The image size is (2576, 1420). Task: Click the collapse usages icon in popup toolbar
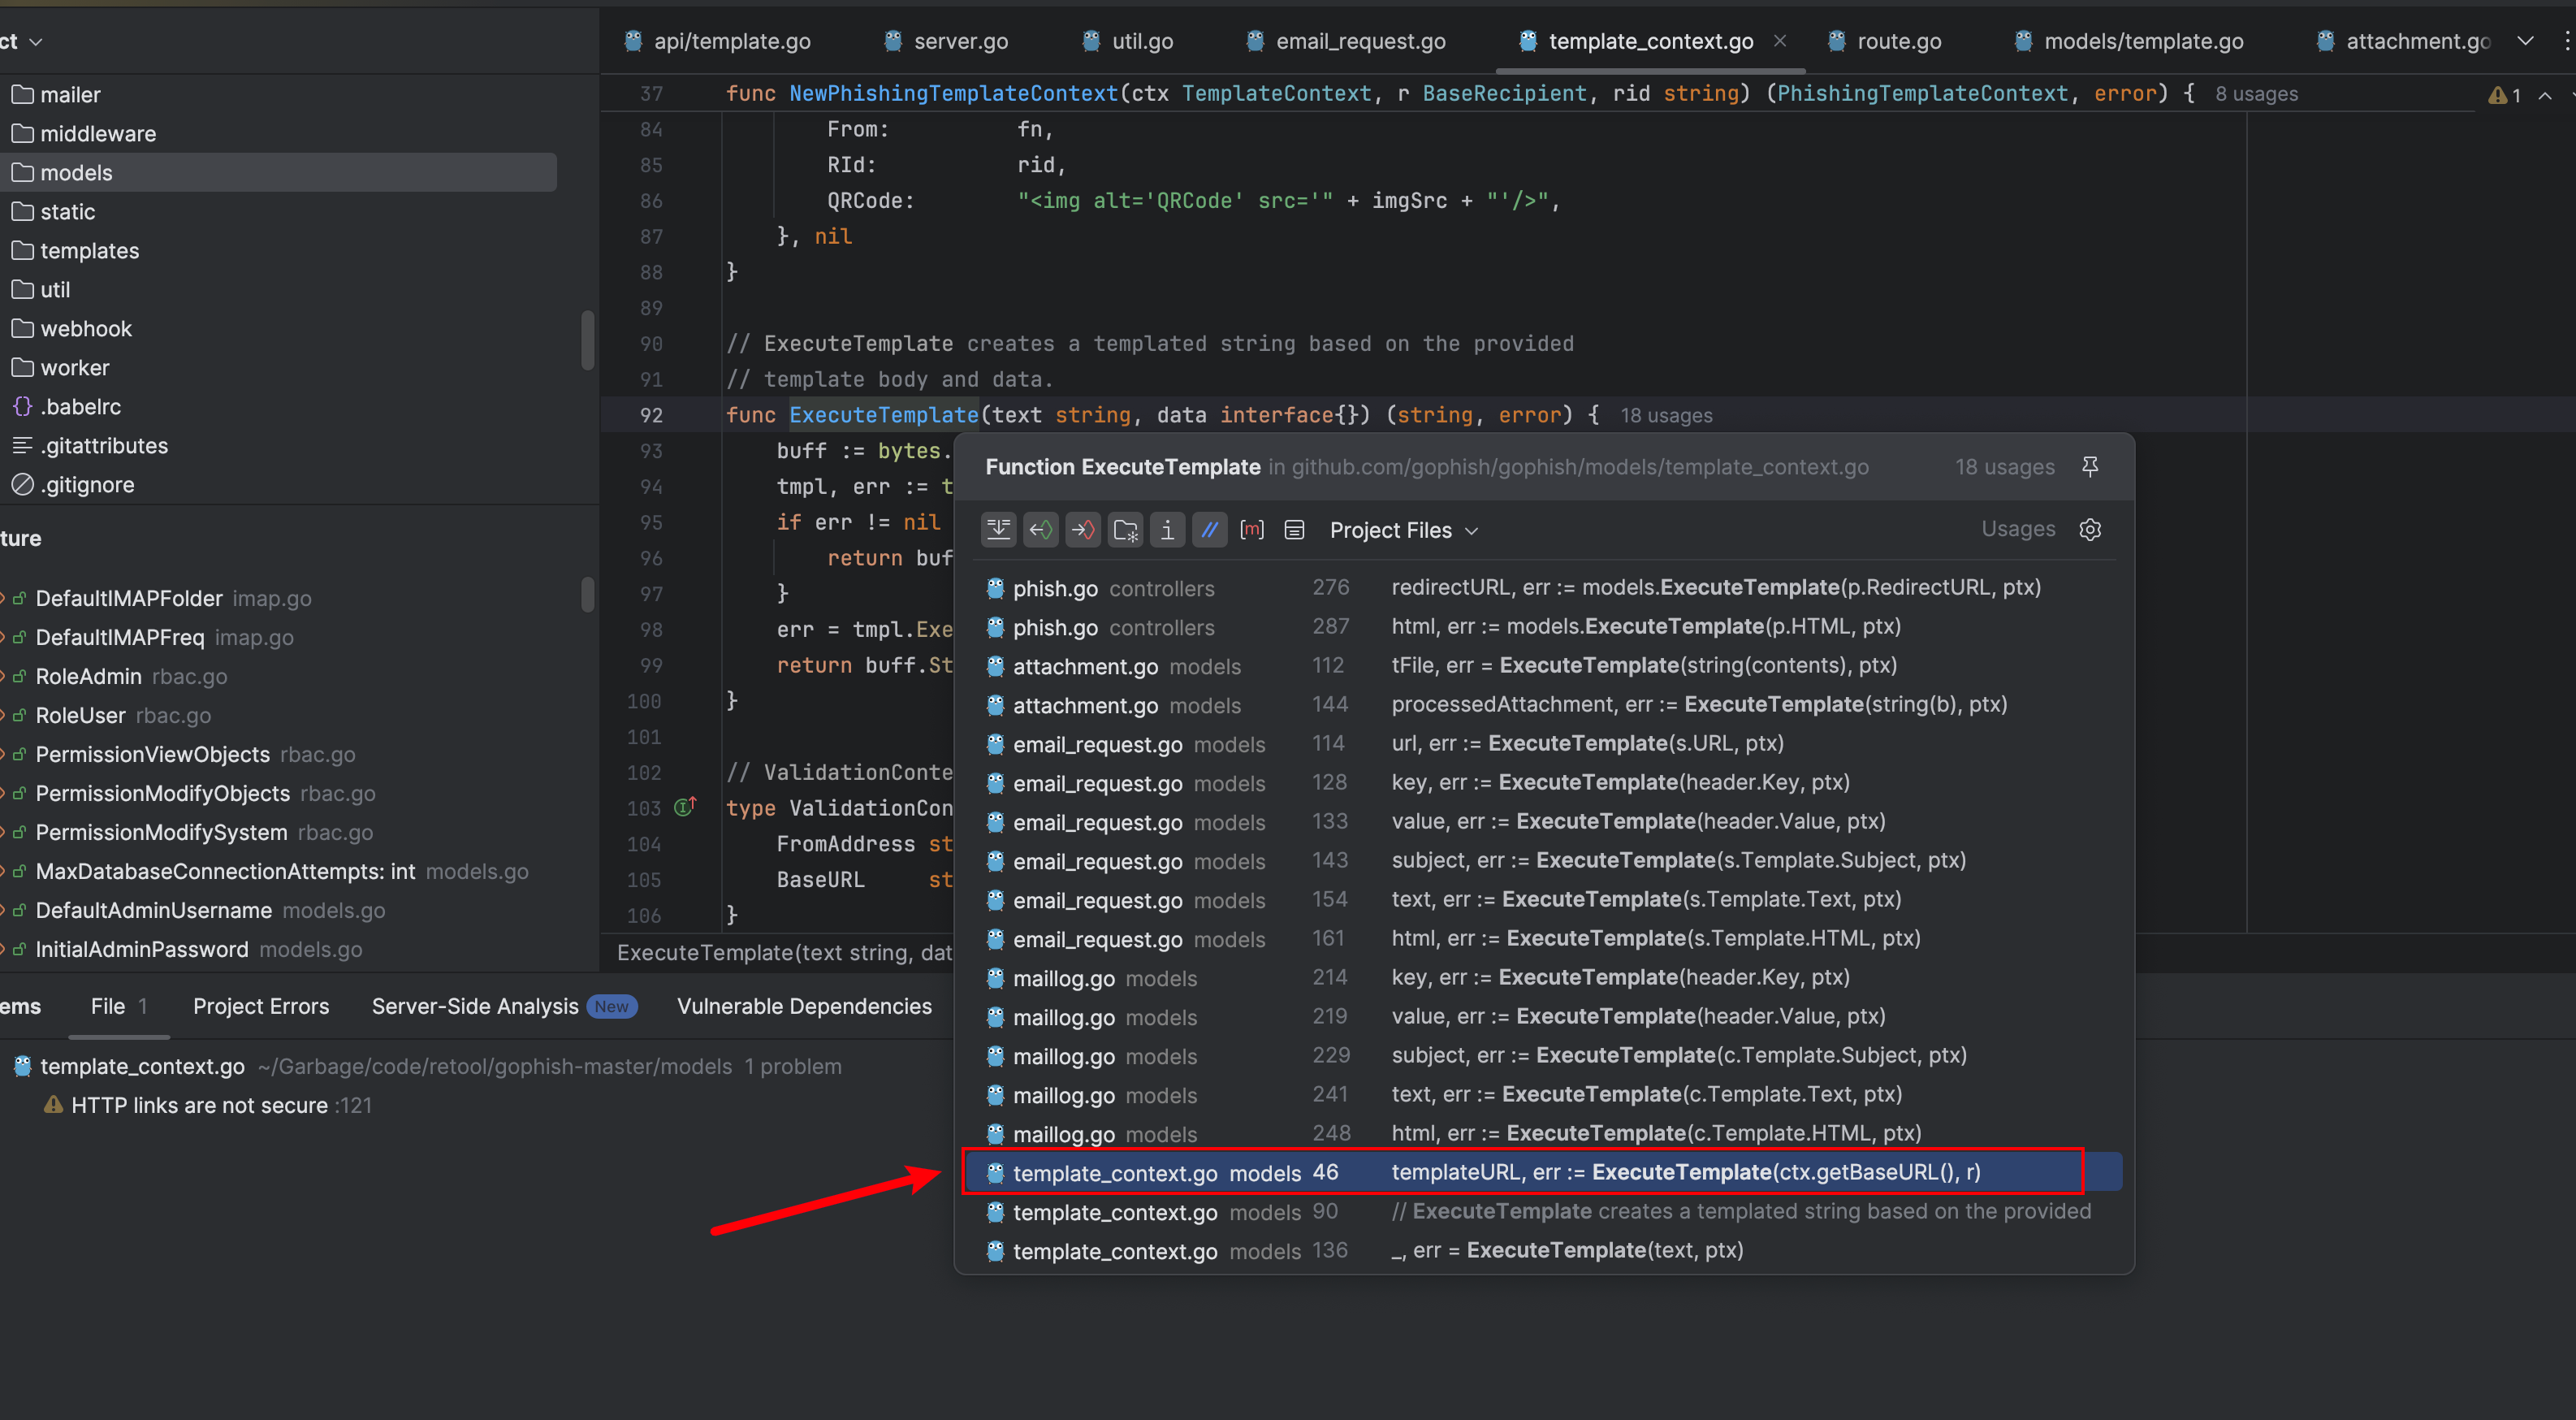999,530
